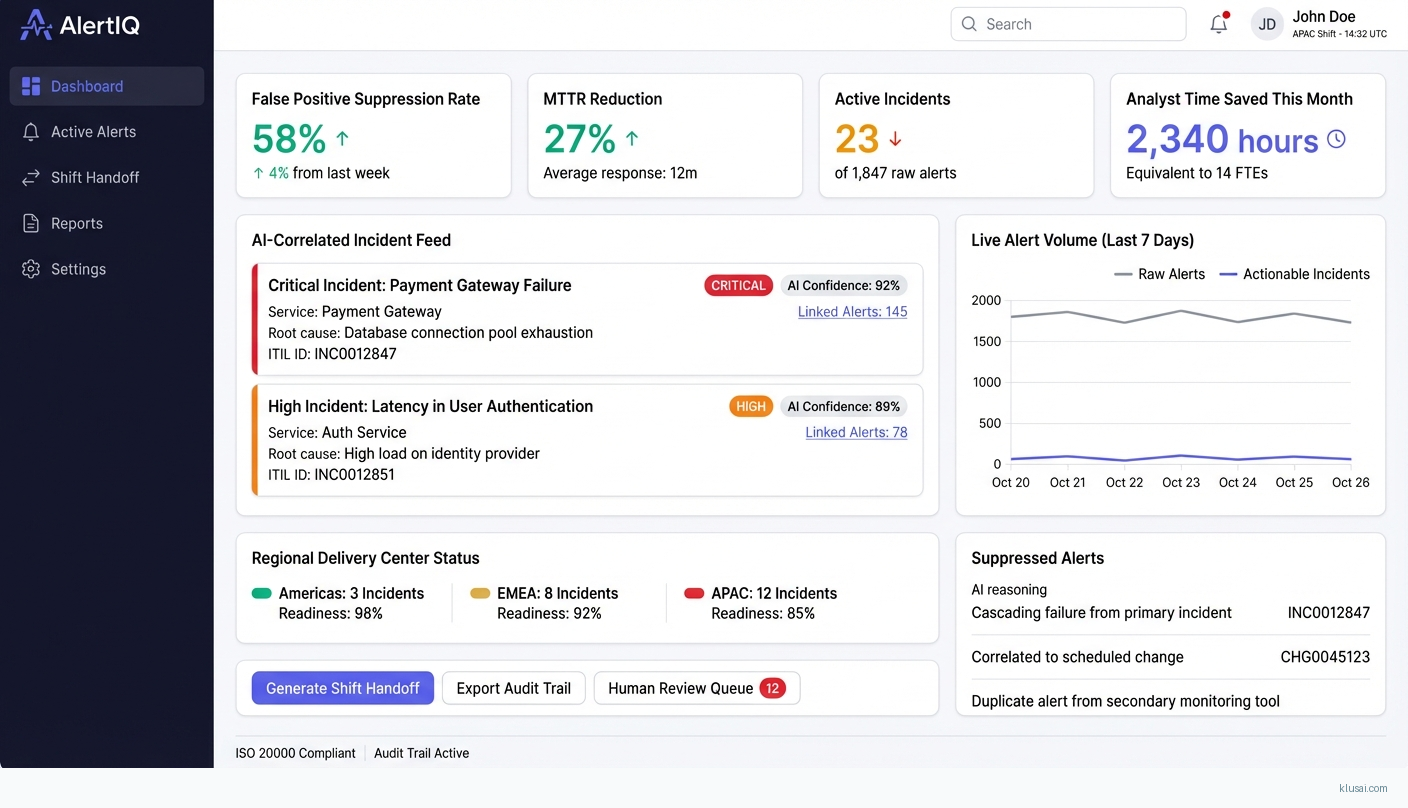Click the AlertIQ logo icon
This screenshot has width=1408, height=808.
click(36, 25)
